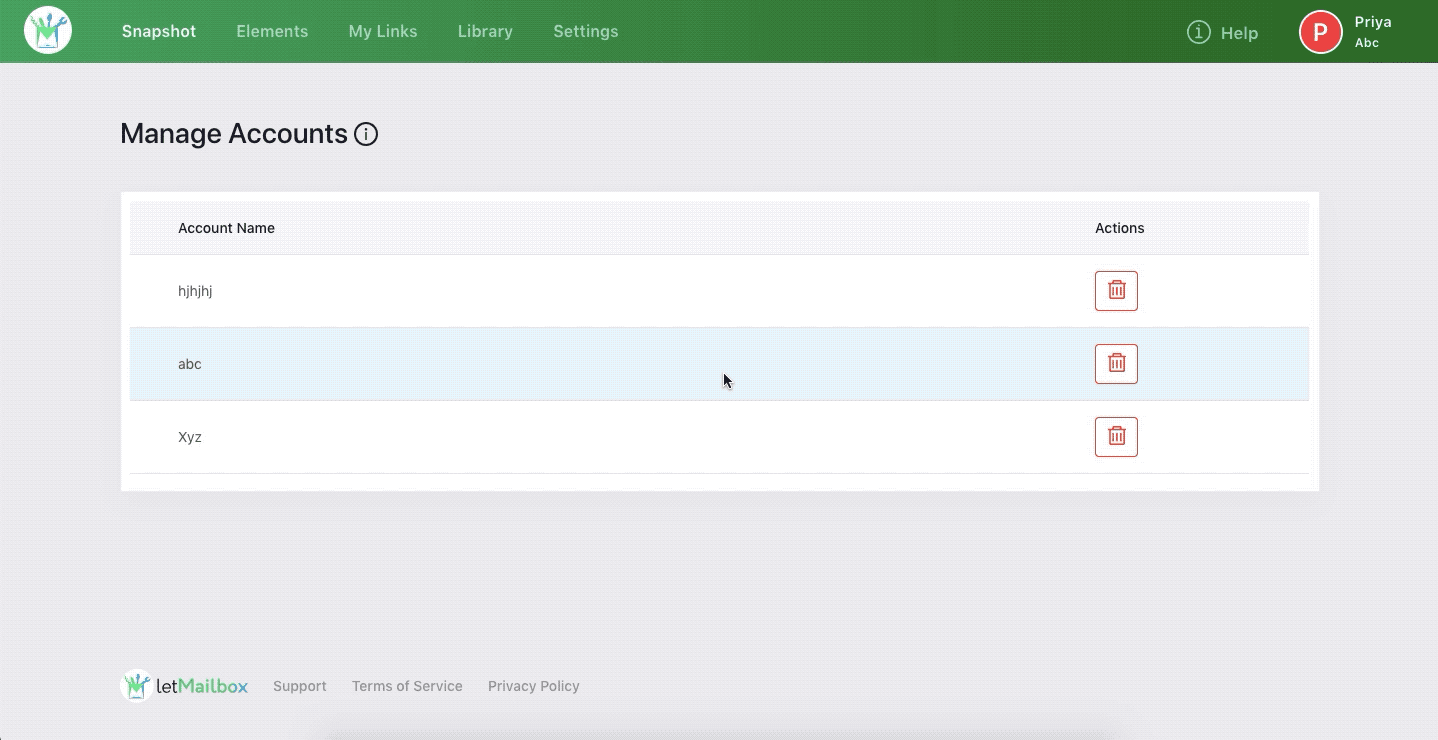
Task: Click the letMailbox logo in the header
Action: coord(48,31)
